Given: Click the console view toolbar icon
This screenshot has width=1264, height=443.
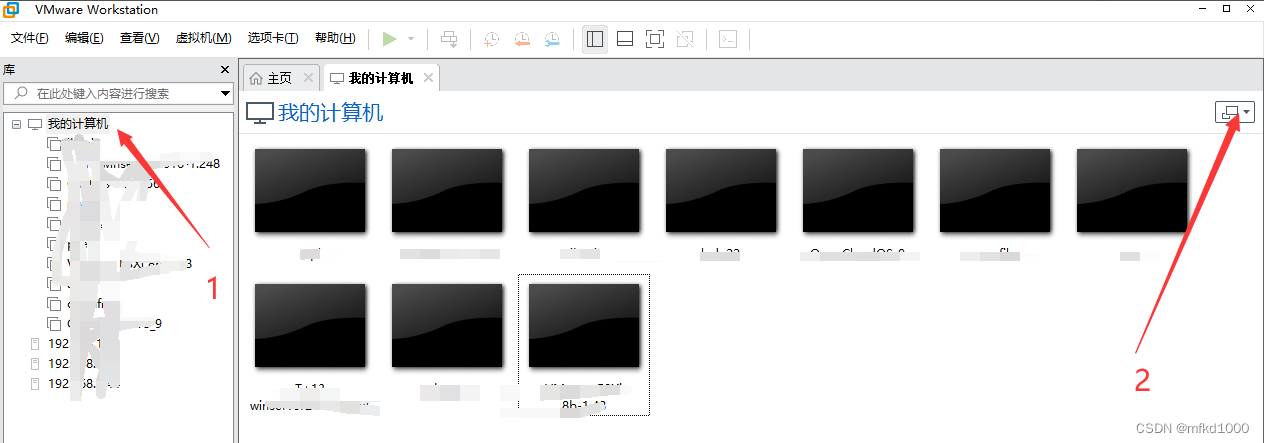Looking at the screenshot, I should (729, 39).
